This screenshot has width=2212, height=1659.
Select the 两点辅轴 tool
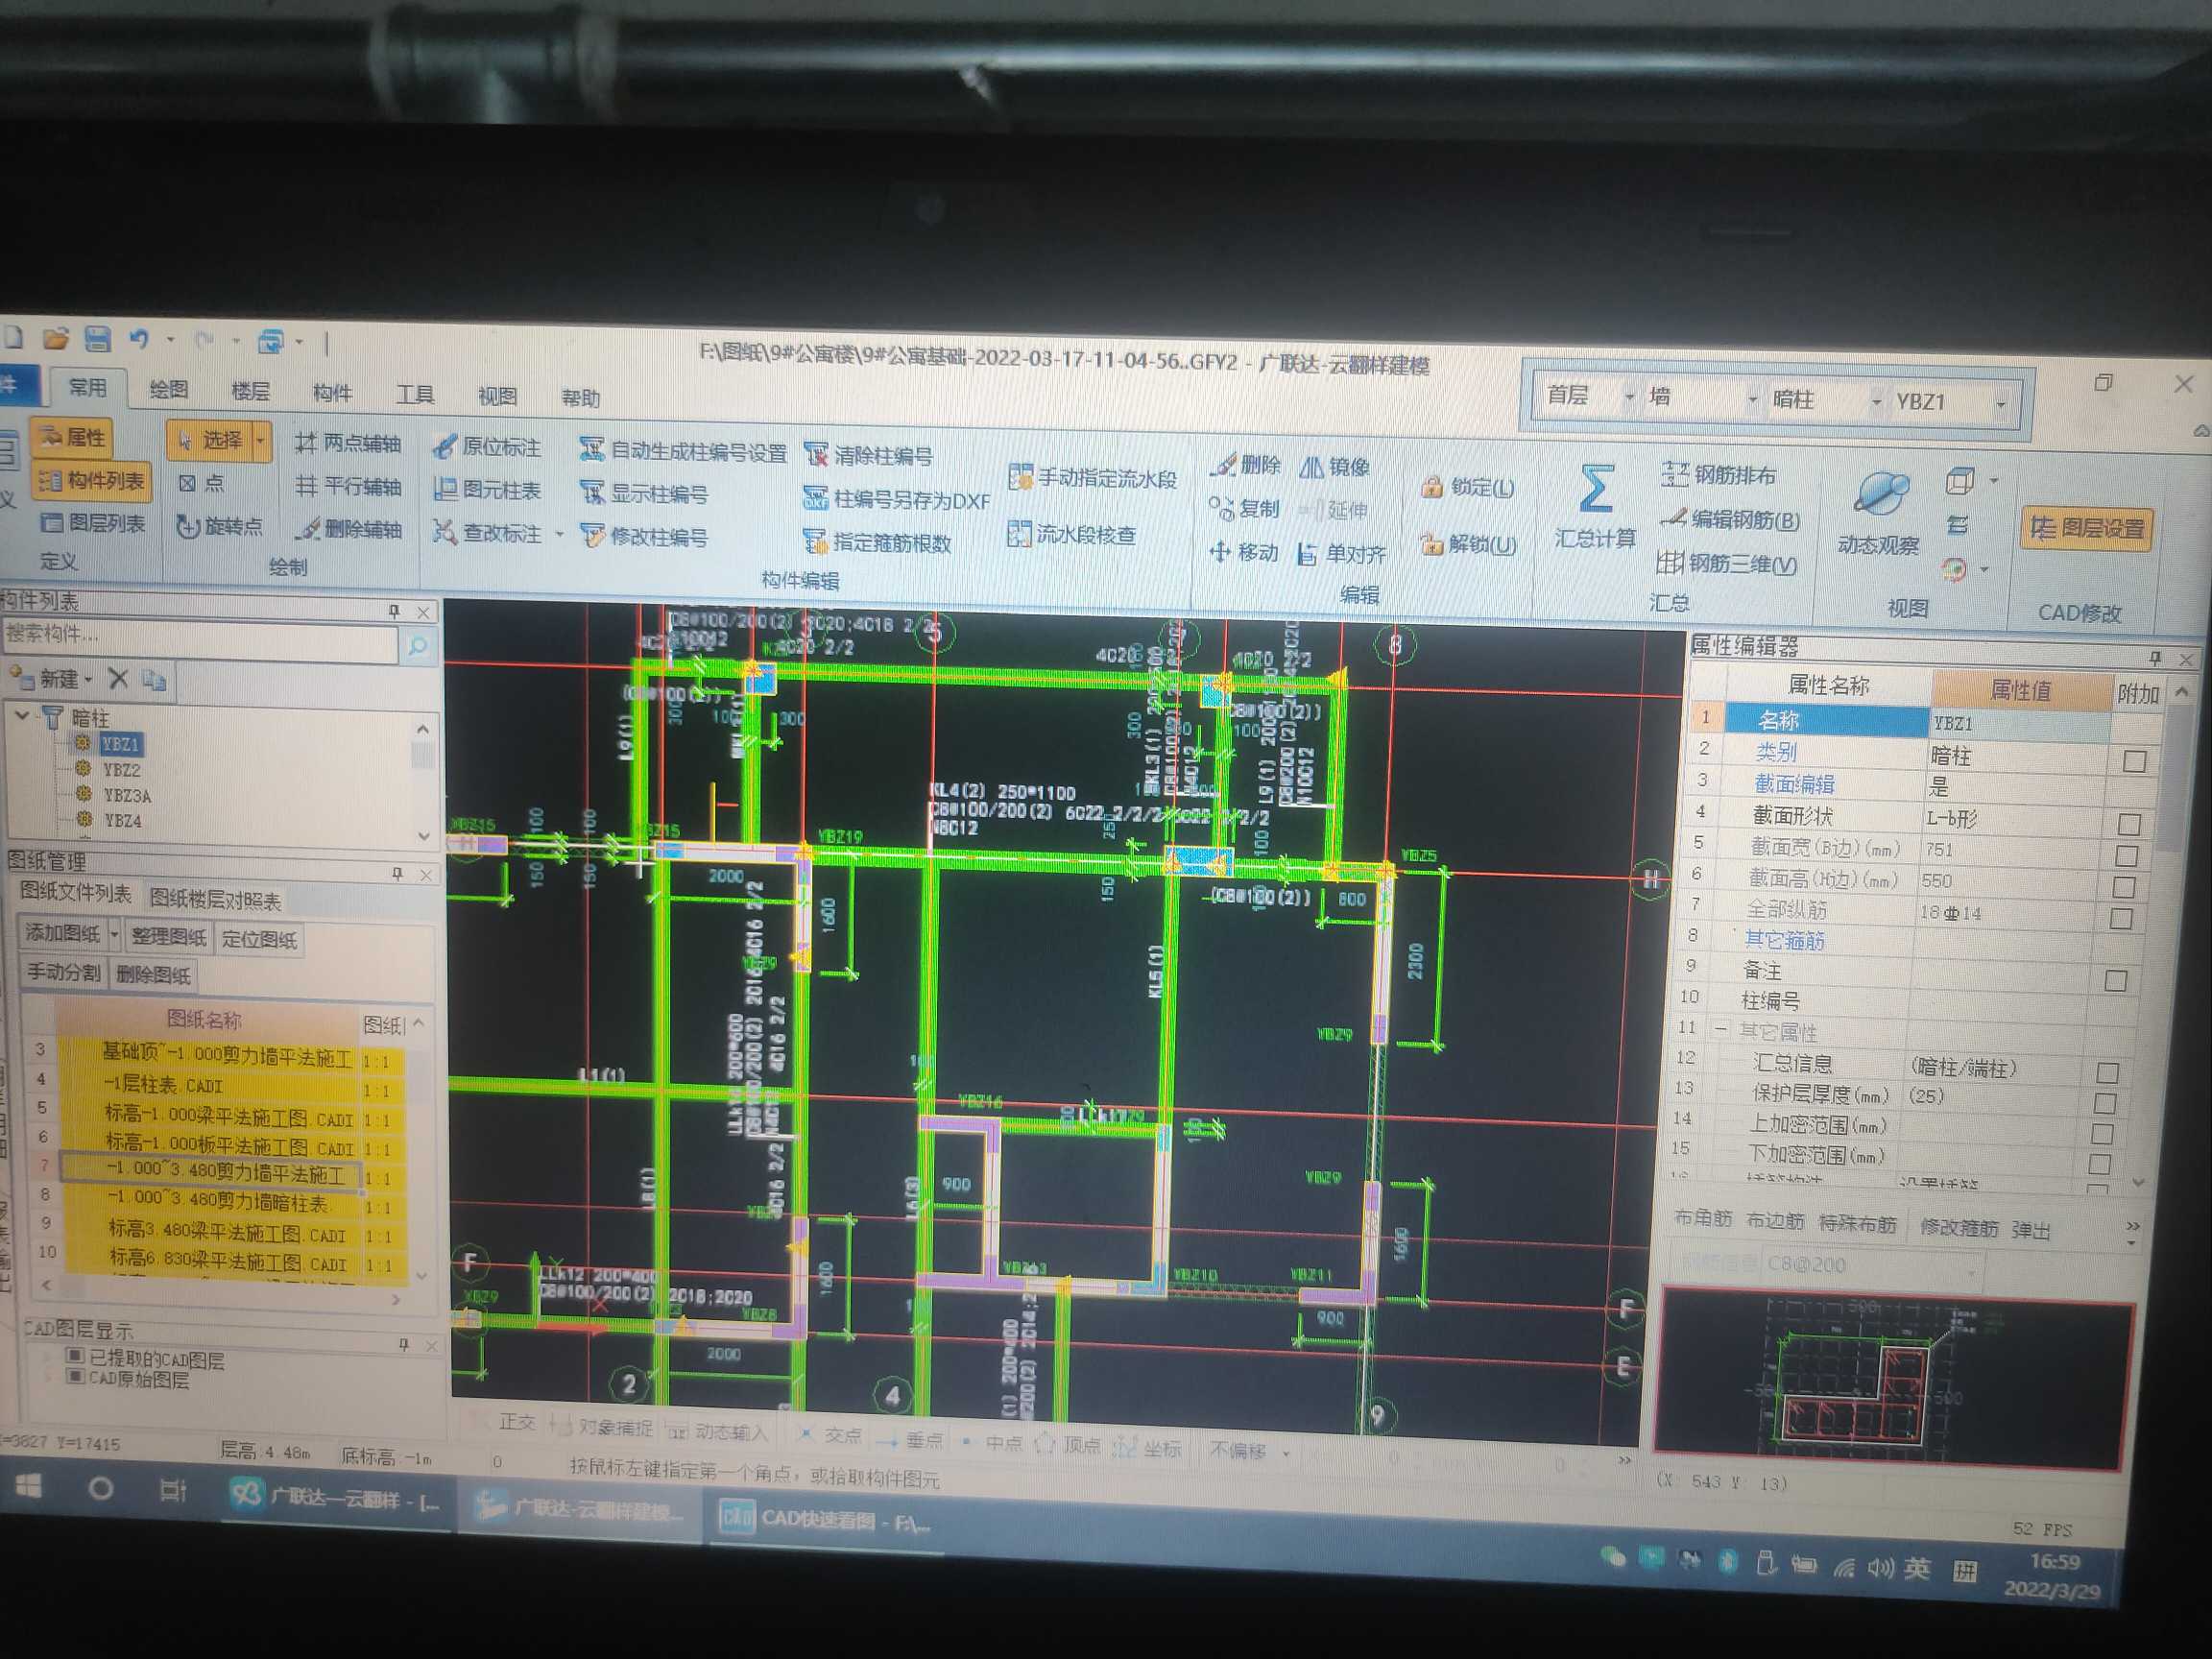coord(348,443)
